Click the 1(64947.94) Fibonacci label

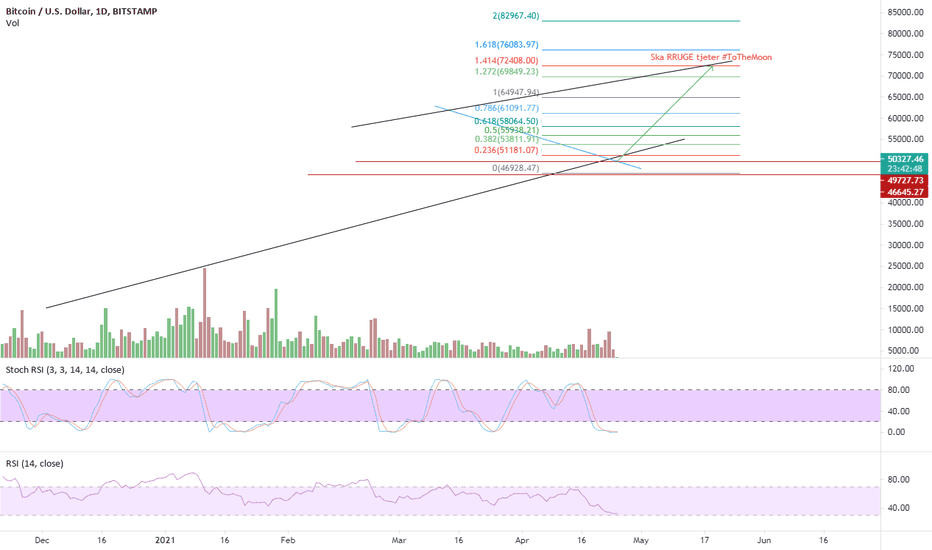coord(516,92)
